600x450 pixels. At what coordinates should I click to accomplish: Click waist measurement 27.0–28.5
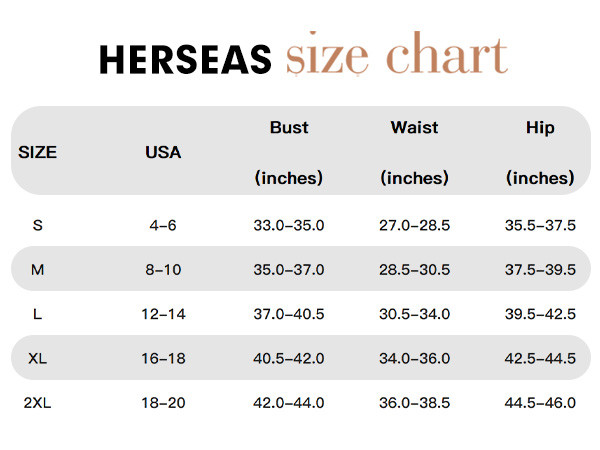click(415, 225)
